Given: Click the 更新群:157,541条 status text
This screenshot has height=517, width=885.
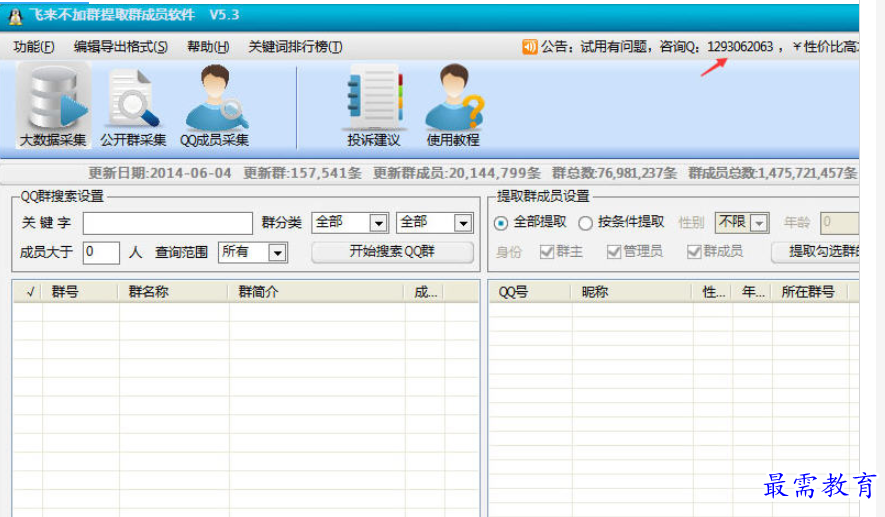Looking at the screenshot, I should click(303, 173).
